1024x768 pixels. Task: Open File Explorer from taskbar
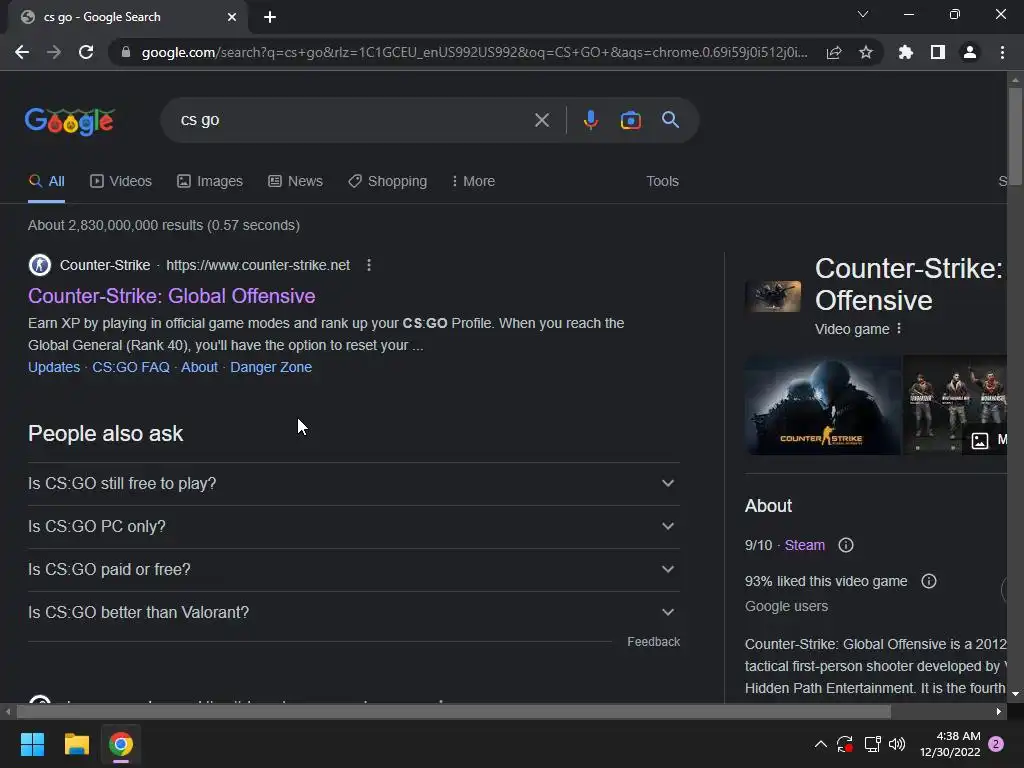(76, 744)
